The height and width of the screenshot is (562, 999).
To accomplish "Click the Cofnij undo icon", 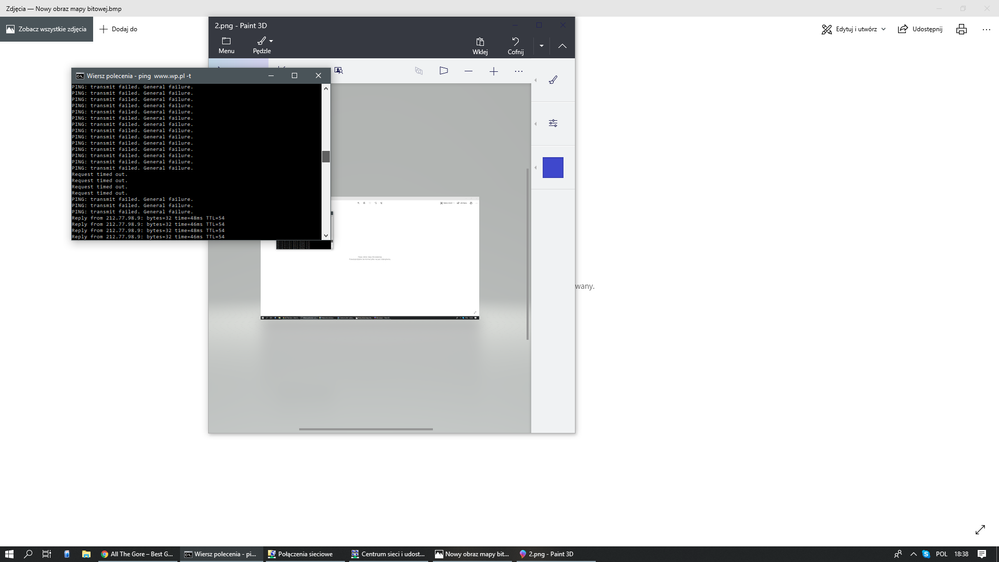I will 515,41.
